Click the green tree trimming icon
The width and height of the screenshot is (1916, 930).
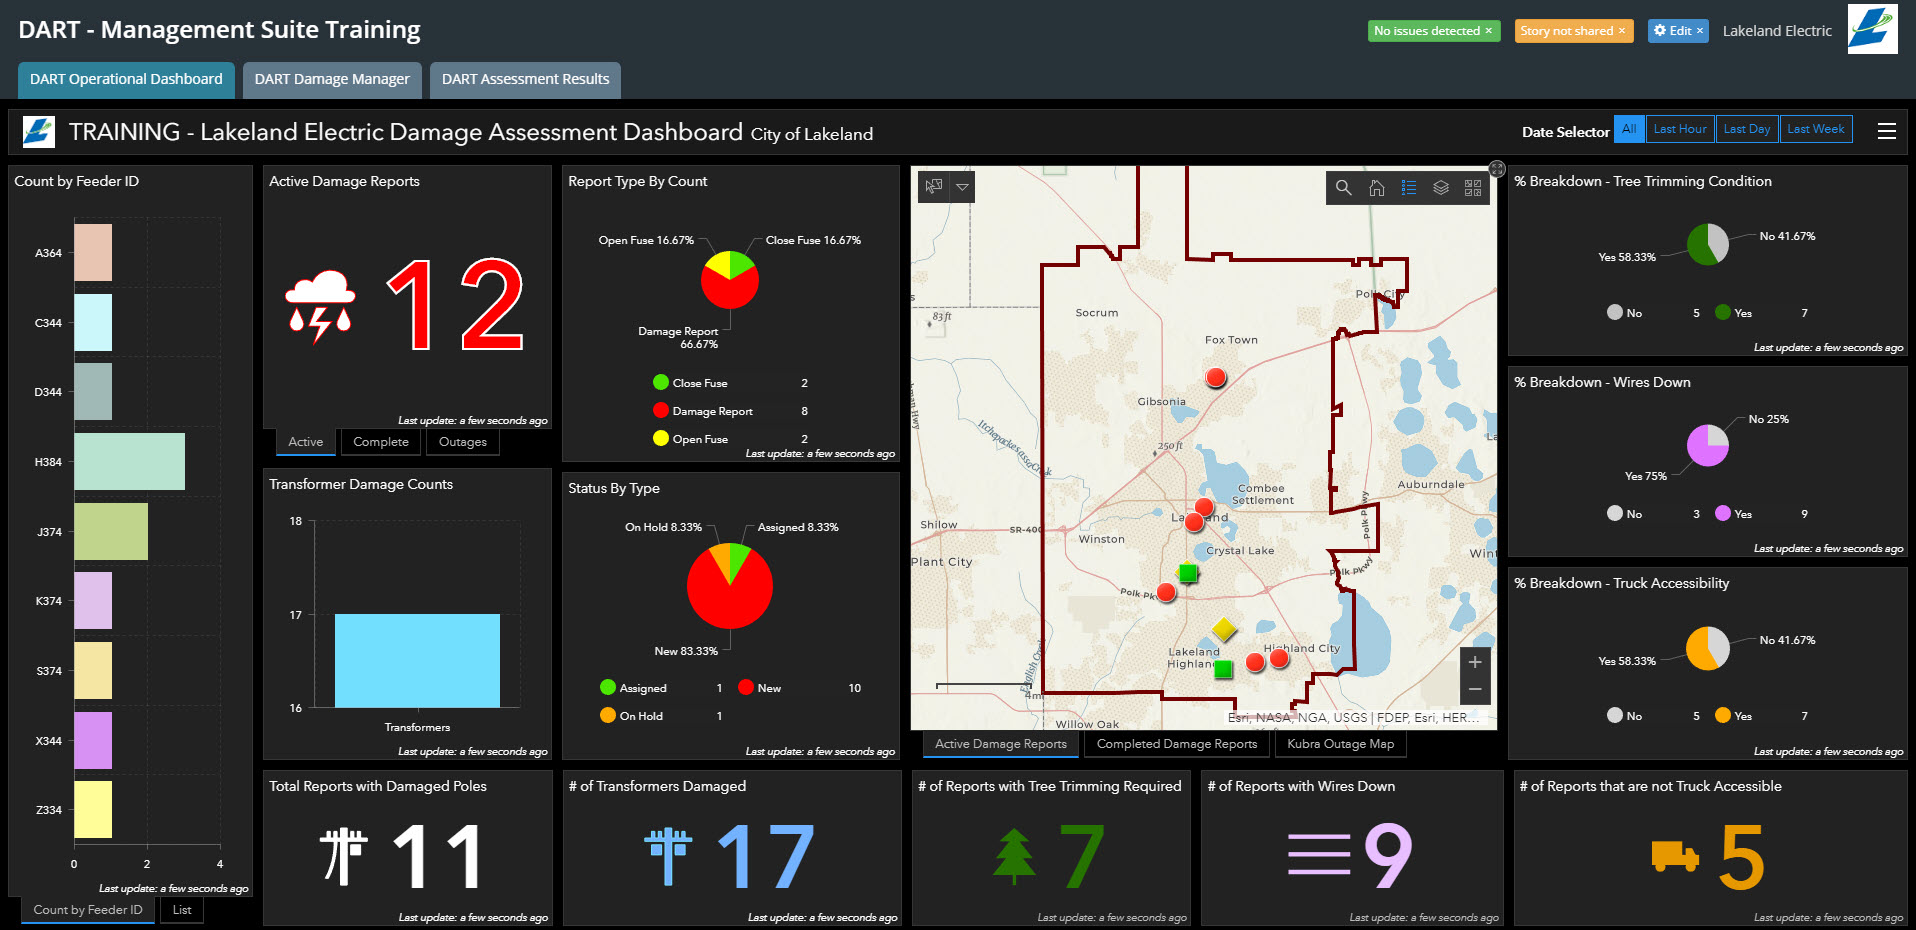click(1014, 857)
